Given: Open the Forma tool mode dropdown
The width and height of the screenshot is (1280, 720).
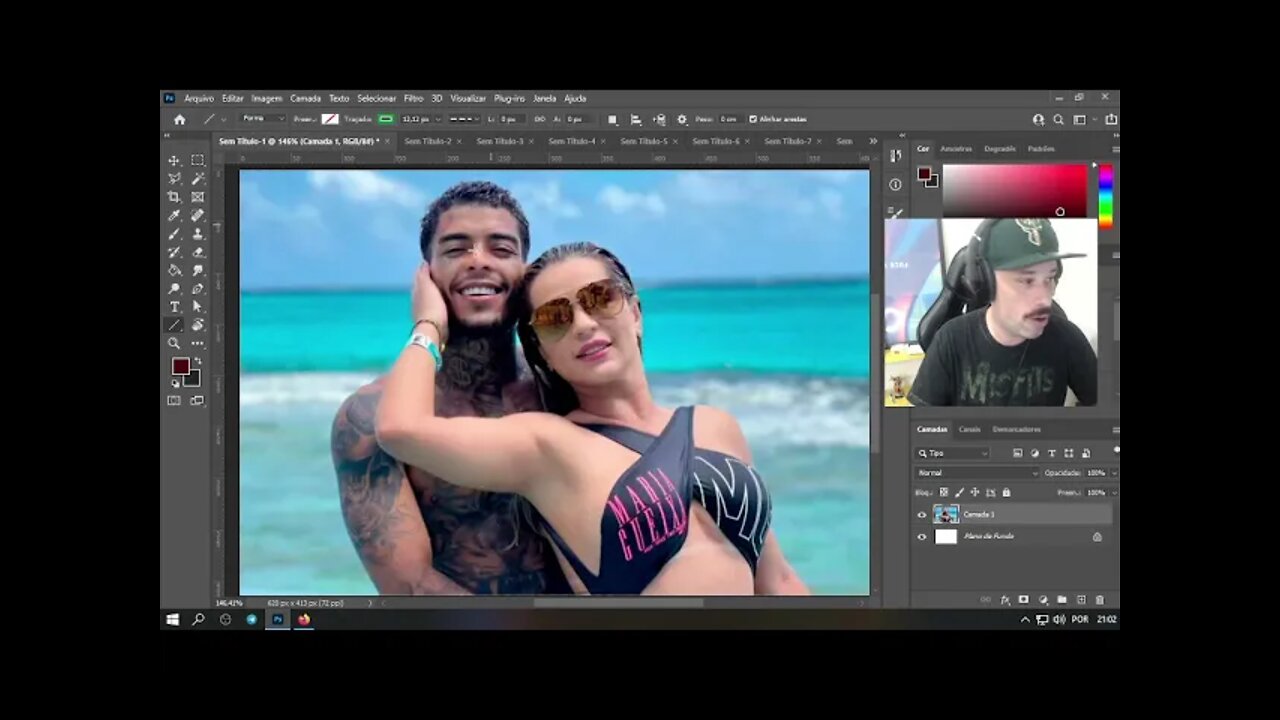Looking at the screenshot, I should (262, 119).
